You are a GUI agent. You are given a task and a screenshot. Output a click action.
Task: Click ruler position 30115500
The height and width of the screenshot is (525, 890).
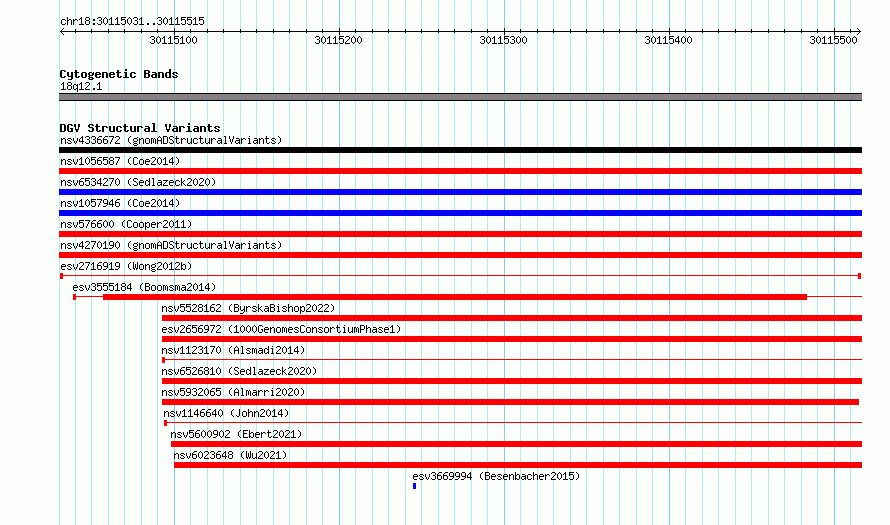tap(833, 40)
